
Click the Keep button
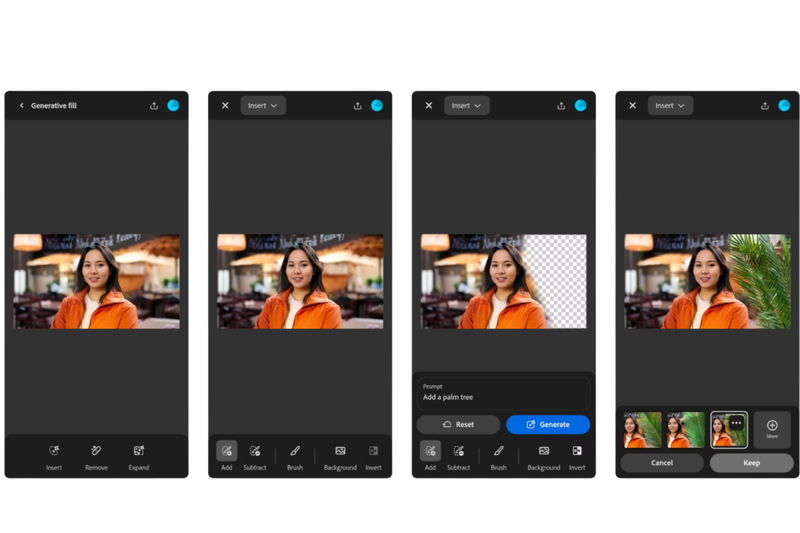click(751, 463)
